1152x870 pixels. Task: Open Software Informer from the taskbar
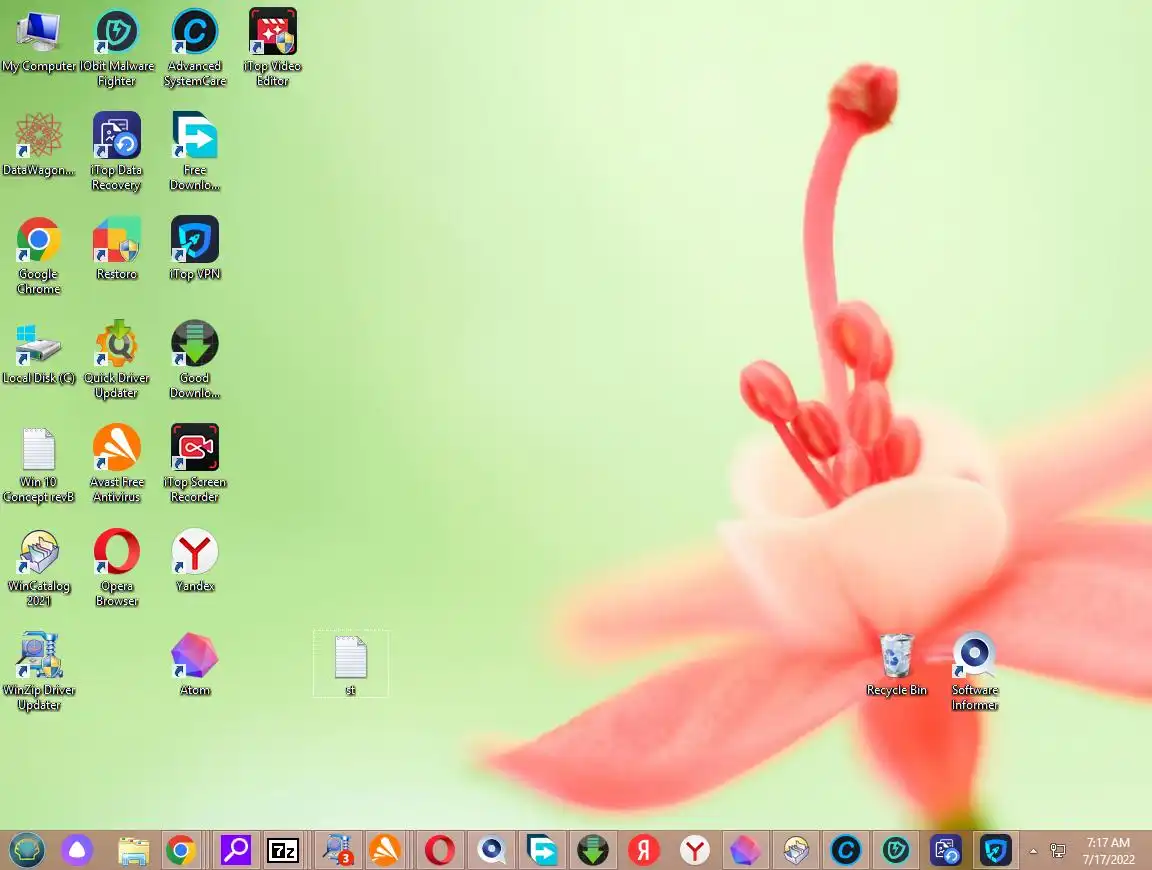(491, 851)
